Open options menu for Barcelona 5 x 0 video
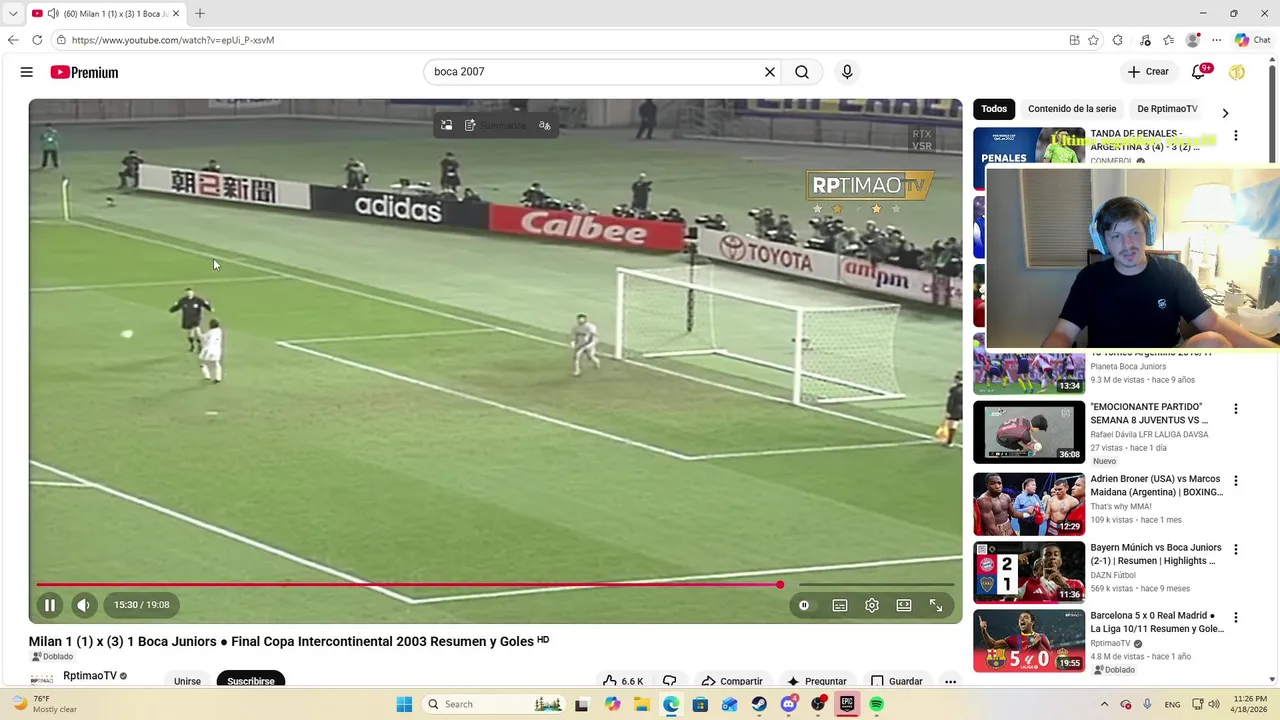1280x720 pixels. coord(1236,618)
